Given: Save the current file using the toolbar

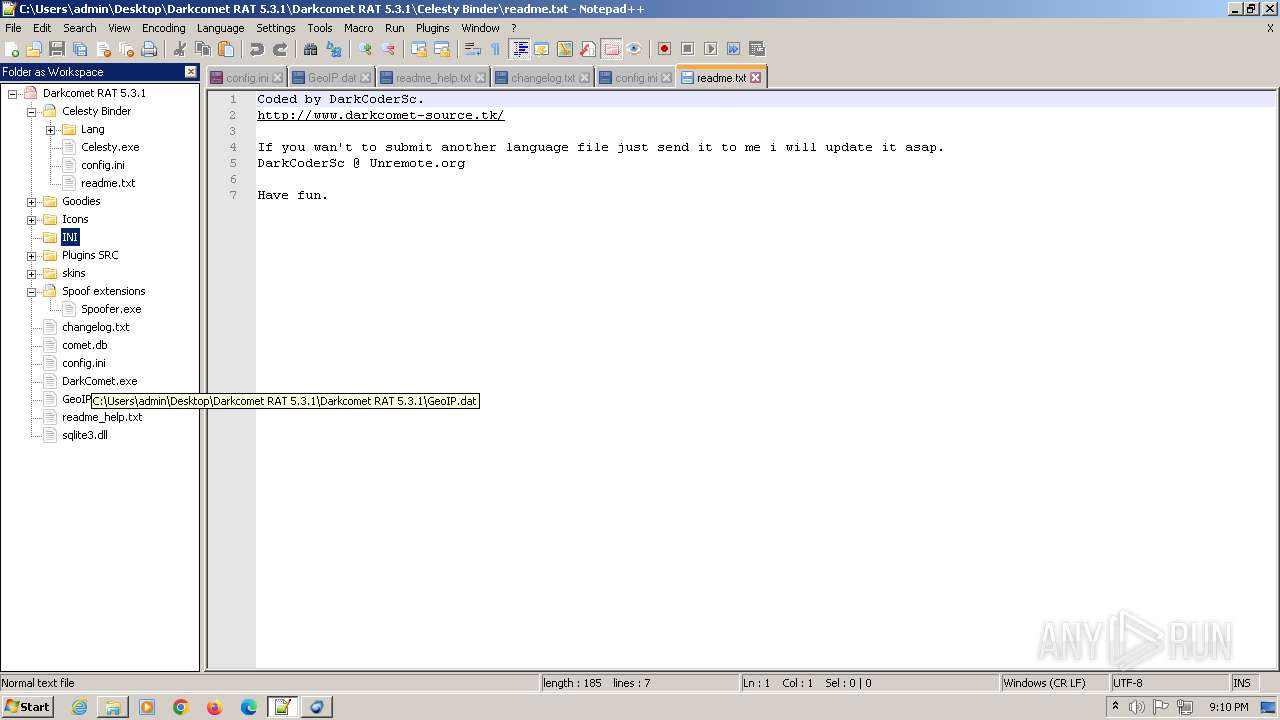Looking at the screenshot, I should [57, 49].
